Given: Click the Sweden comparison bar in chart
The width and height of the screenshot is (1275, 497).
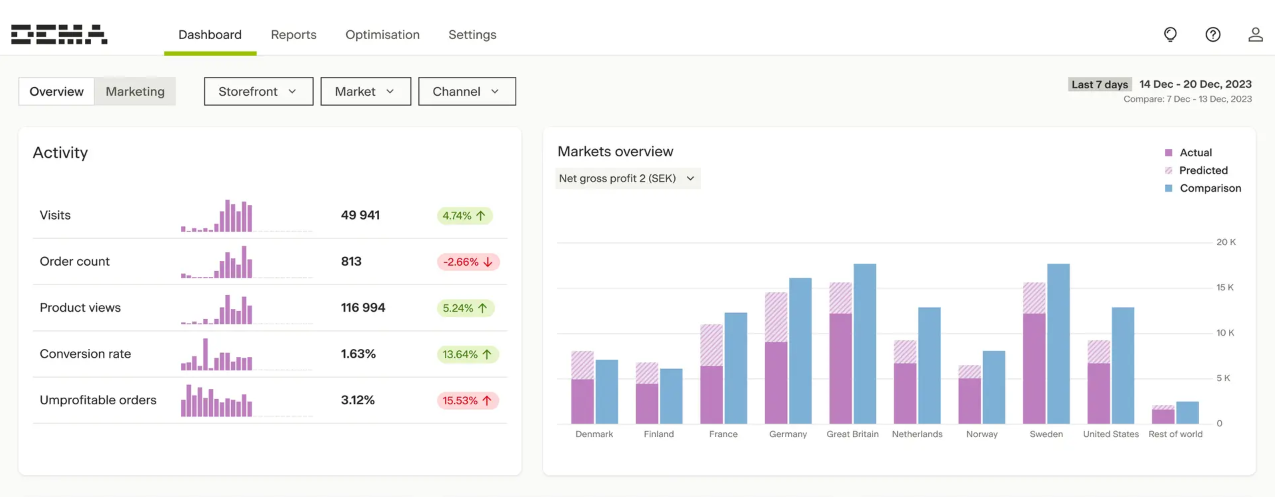Looking at the screenshot, I should click(1058, 343).
